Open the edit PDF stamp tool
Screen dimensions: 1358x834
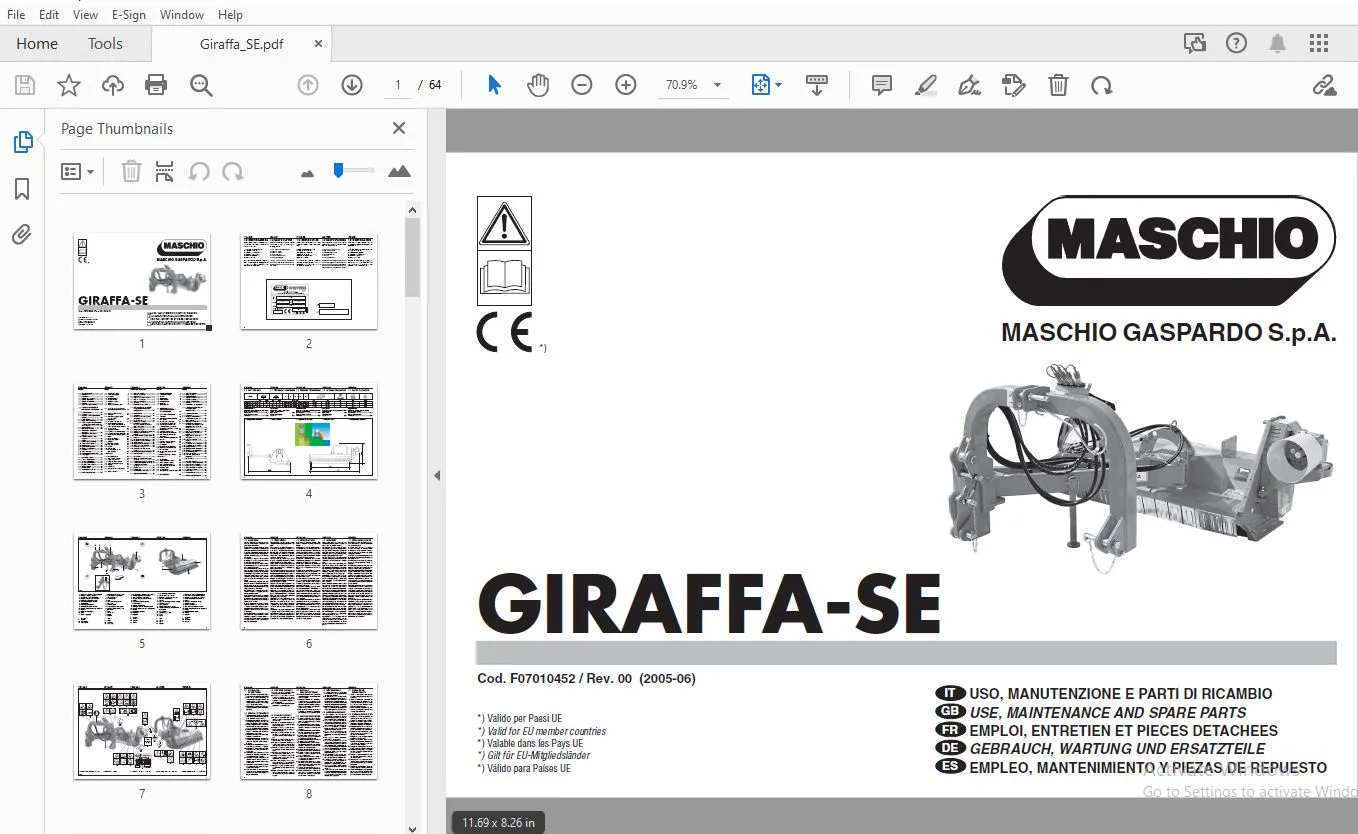[1014, 86]
